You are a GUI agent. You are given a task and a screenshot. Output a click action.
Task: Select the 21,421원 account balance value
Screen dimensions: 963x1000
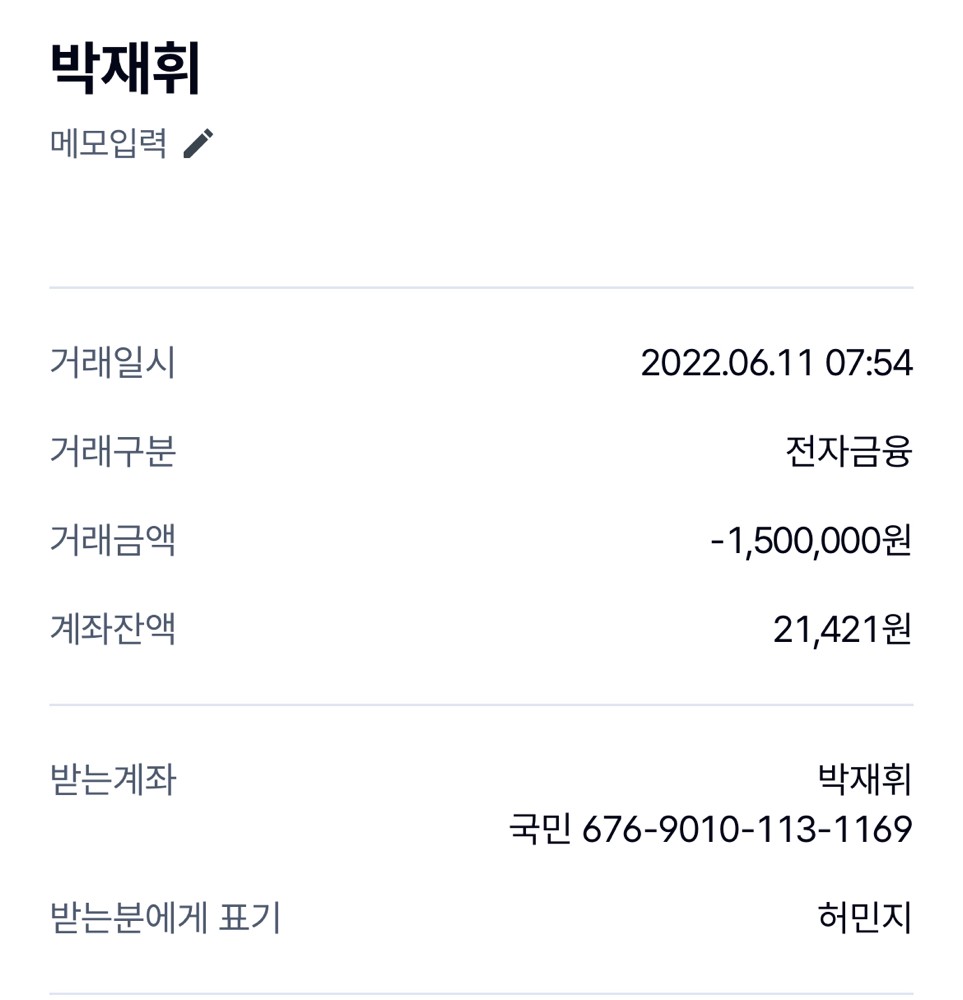[842, 630]
